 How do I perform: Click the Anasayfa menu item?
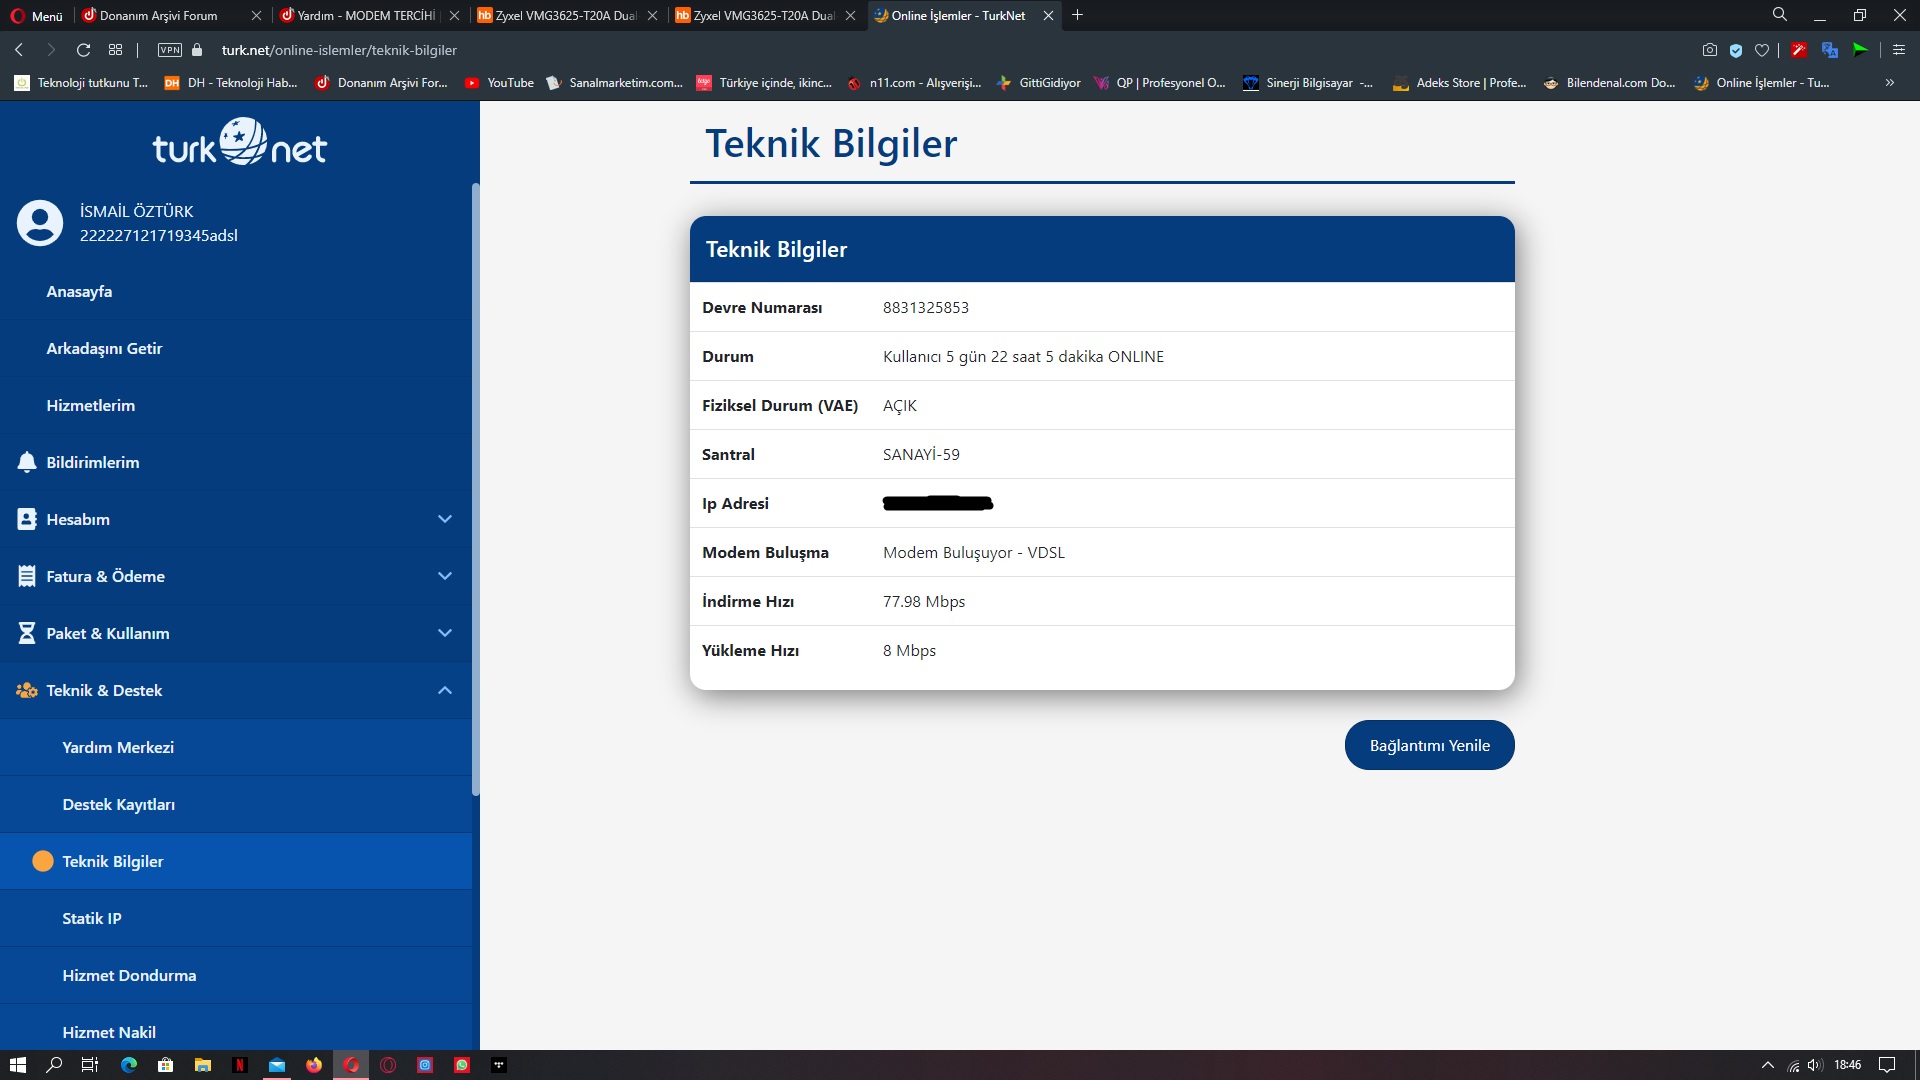(x=79, y=290)
